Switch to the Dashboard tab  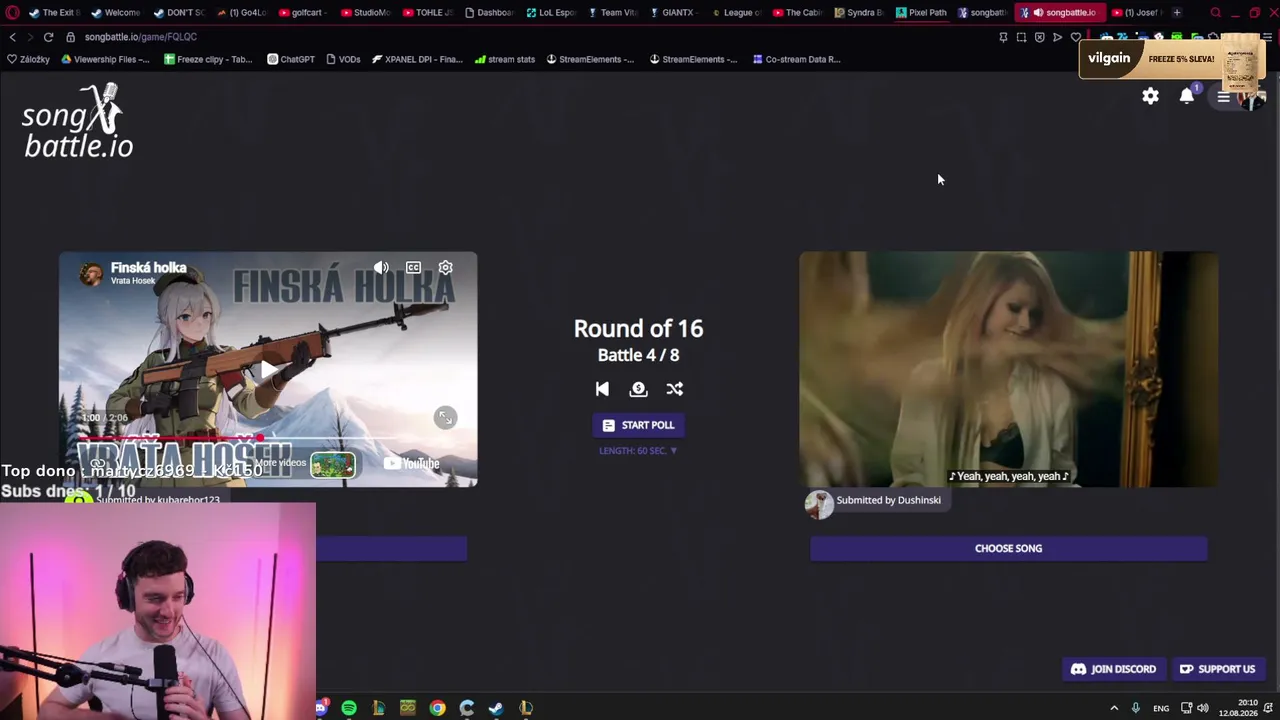point(488,13)
